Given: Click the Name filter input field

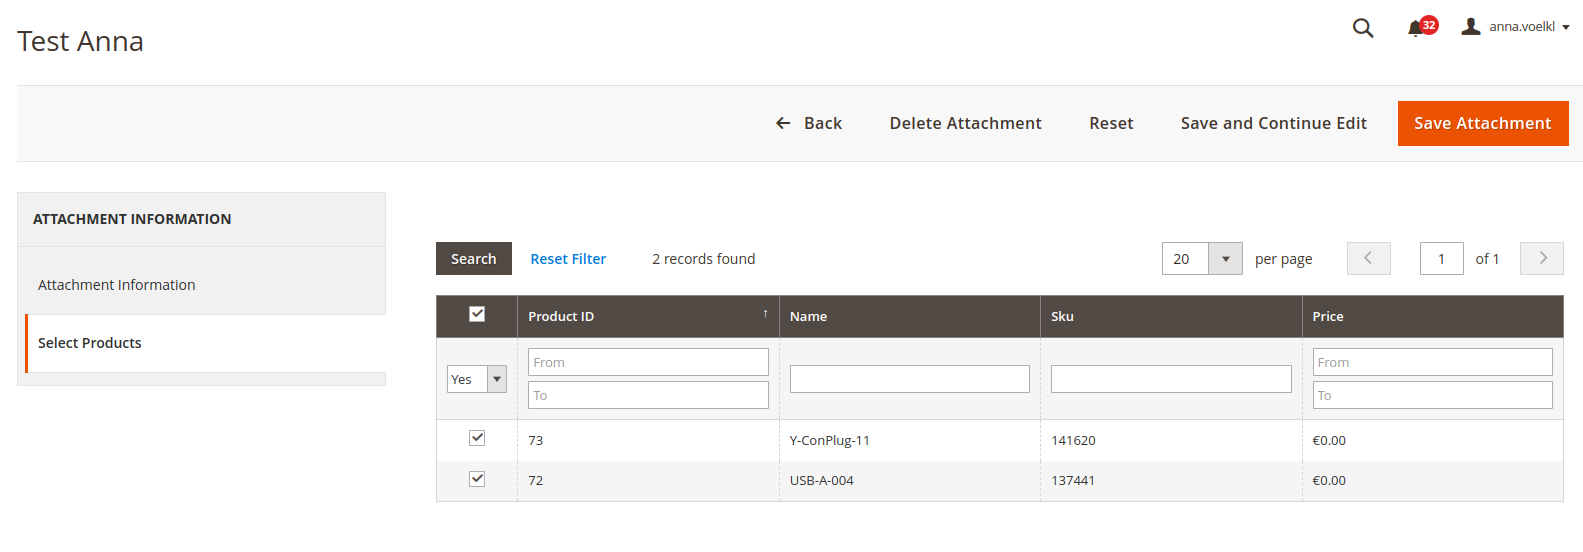Looking at the screenshot, I should pos(909,379).
